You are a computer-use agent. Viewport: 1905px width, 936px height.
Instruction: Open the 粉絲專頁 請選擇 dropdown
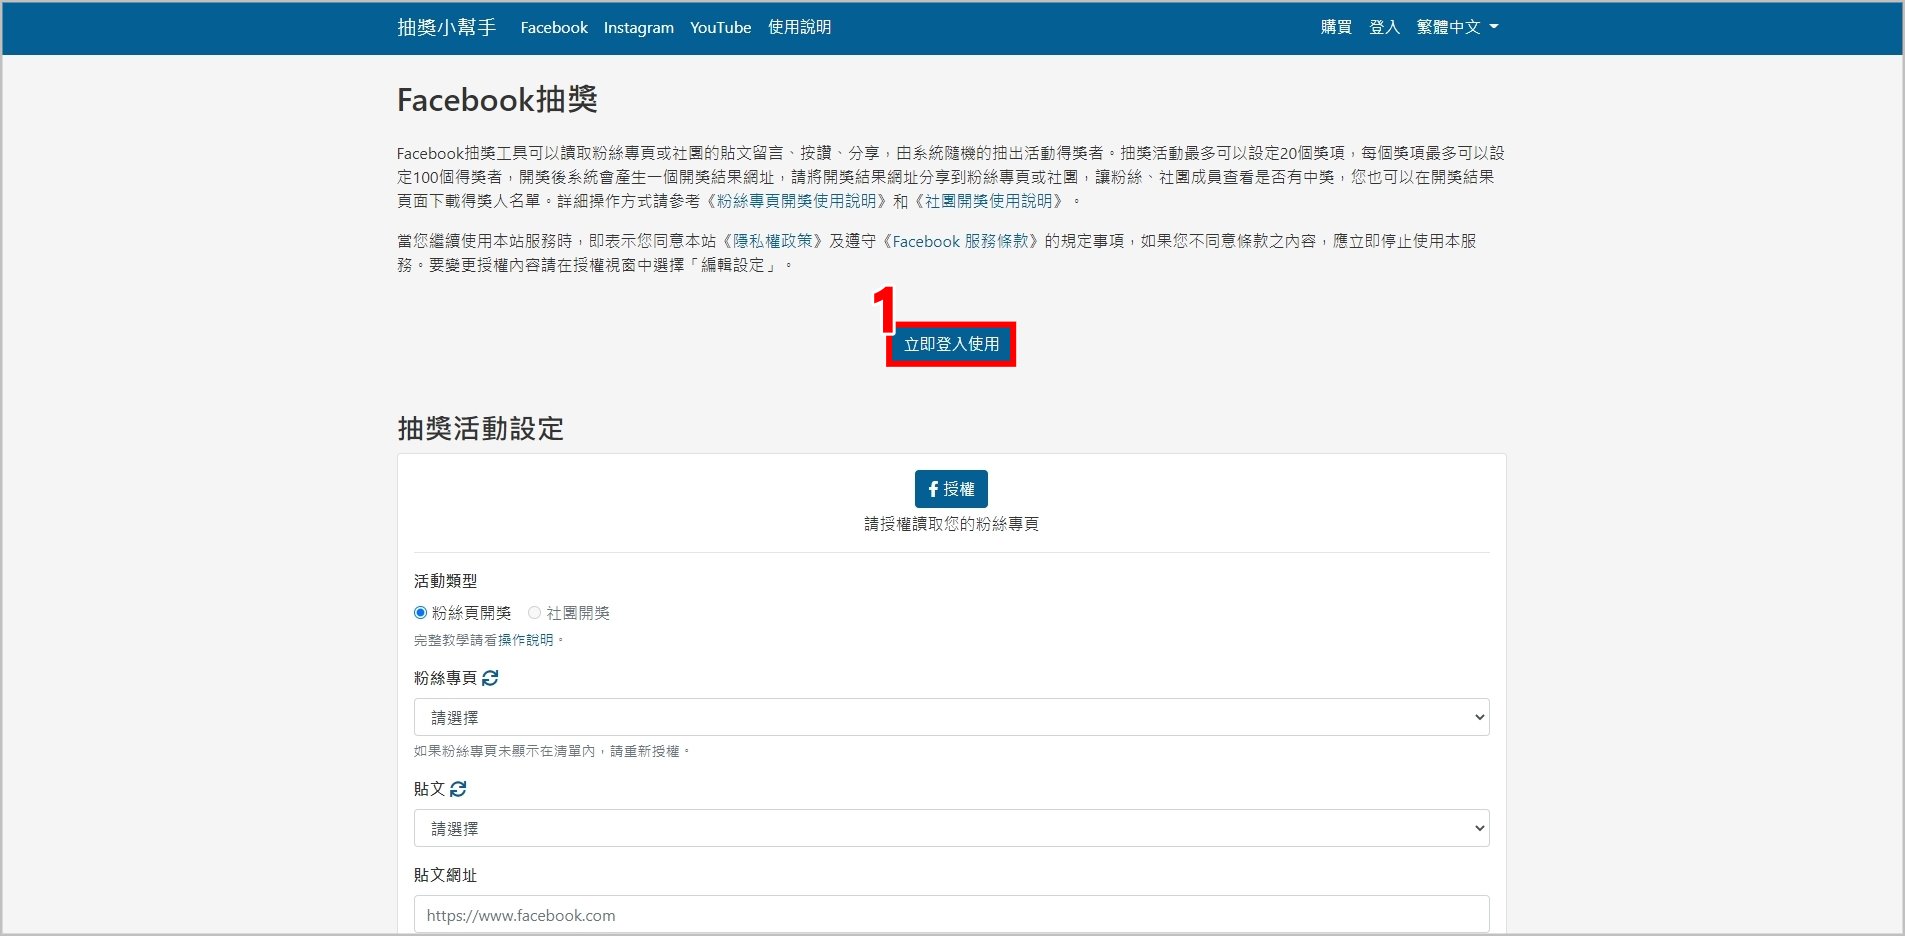click(x=951, y=717)
